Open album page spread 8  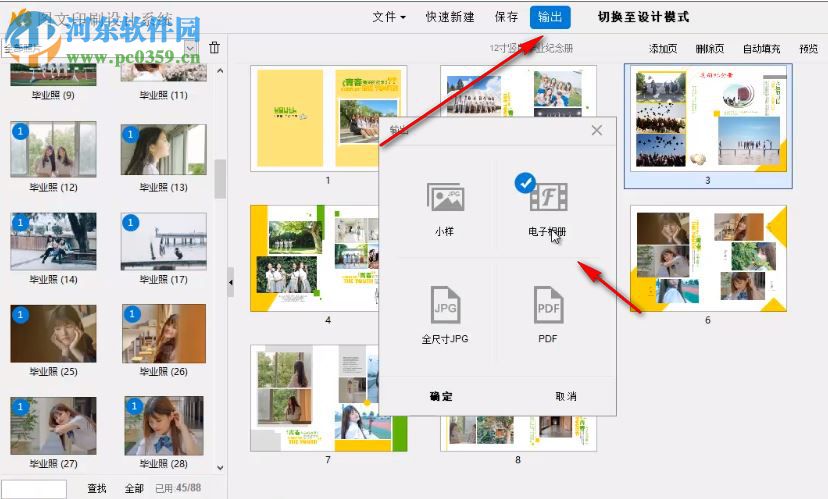(x=518, y=433)
